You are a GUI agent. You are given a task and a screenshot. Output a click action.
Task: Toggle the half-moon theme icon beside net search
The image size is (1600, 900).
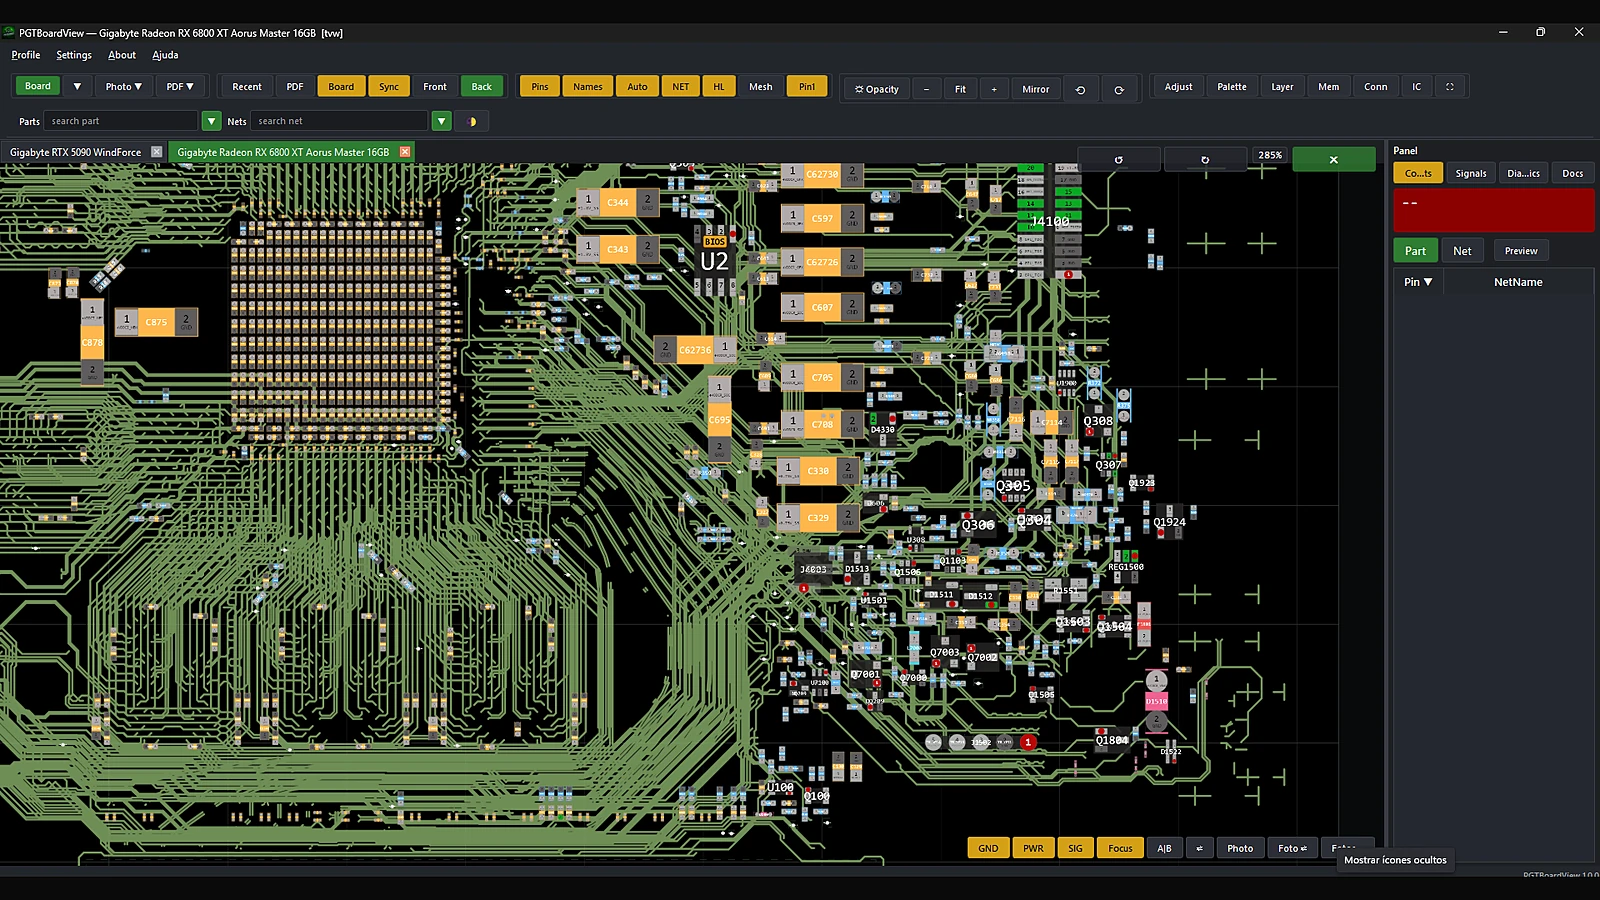(472, 121)
